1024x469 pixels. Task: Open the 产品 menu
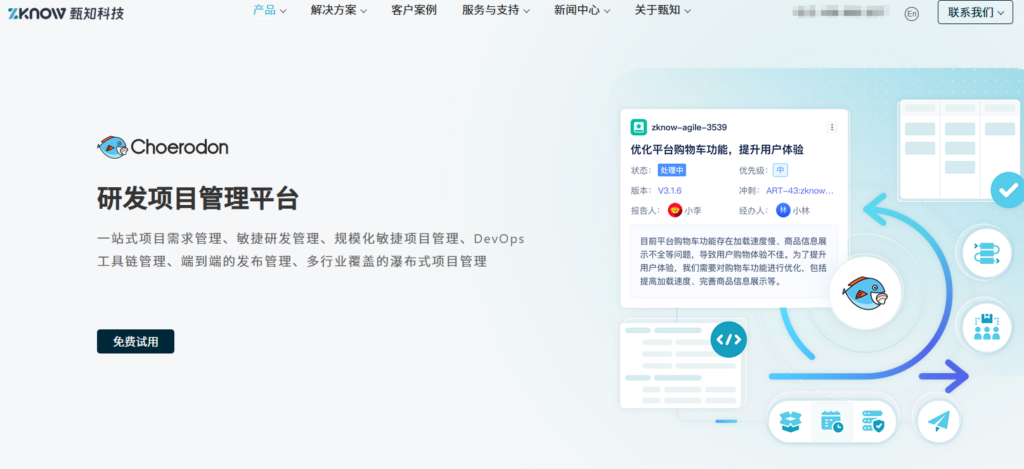[x=269, y=10]
